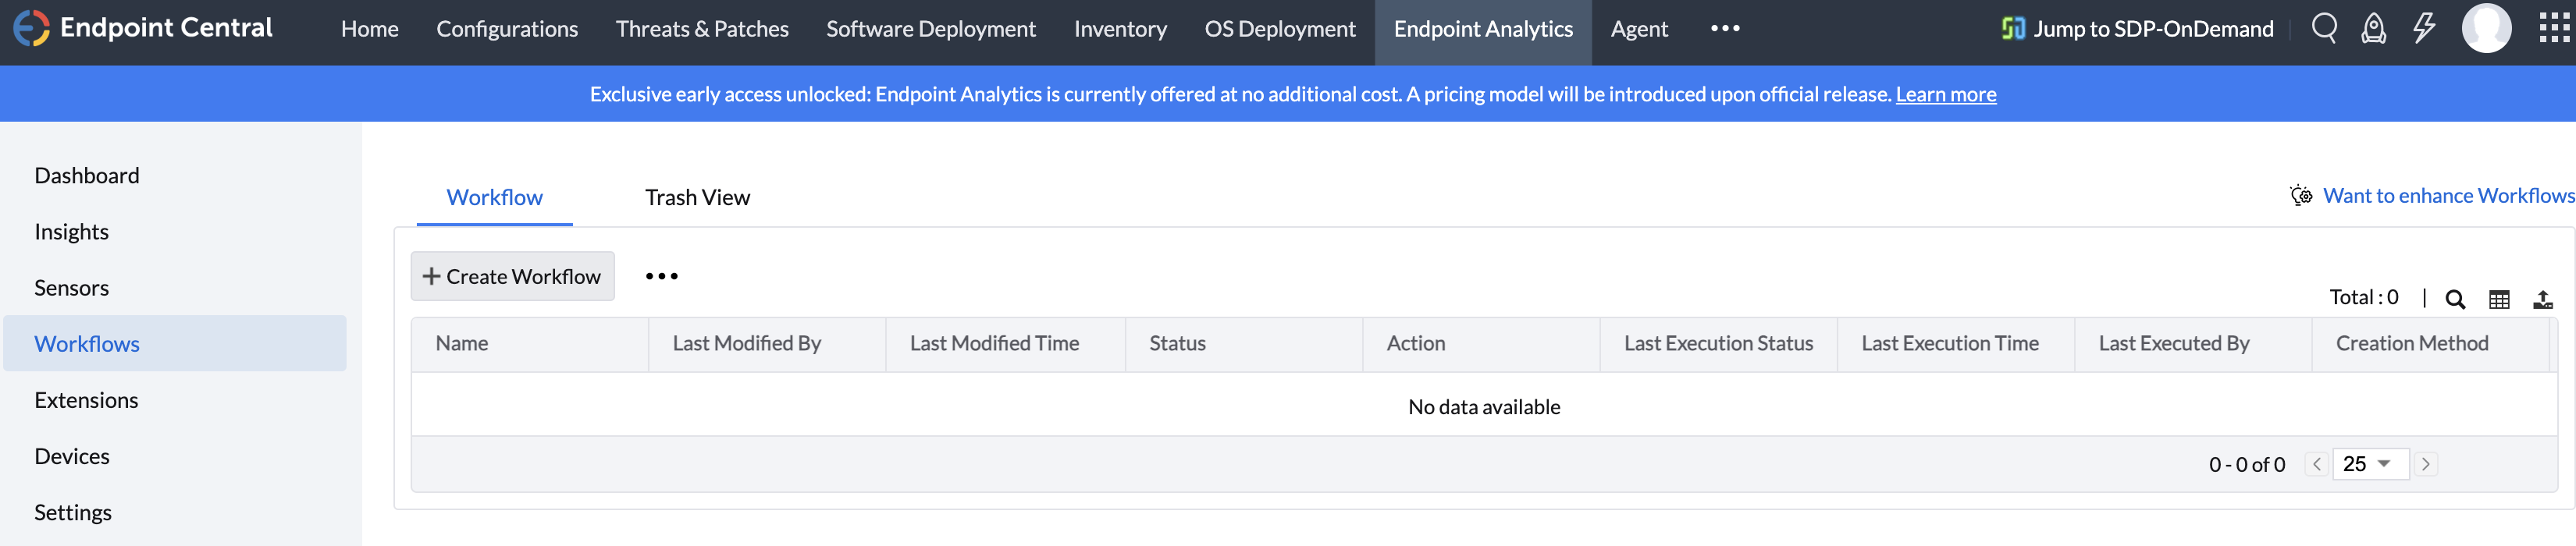Open the column chooser table icon
Viewport: 2576px width, 546px height.
click(2499, 299)
